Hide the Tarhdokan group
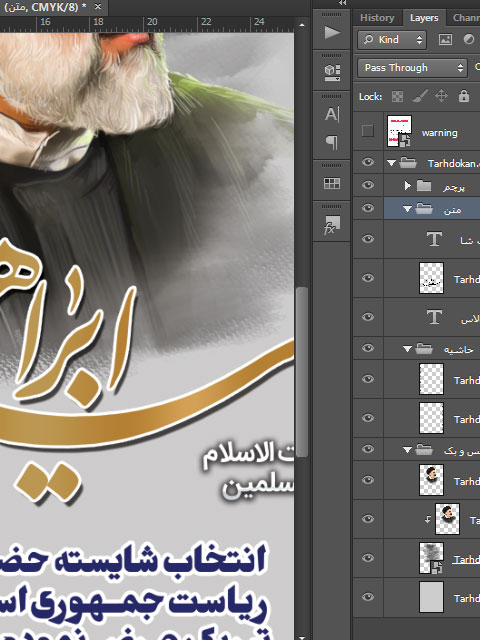The width and height of the screenshot is (480, 640). (368, 162)
